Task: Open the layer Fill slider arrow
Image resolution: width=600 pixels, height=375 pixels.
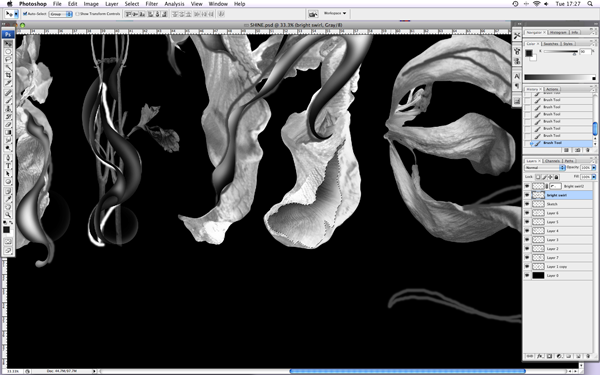Action: coord(594,177)
